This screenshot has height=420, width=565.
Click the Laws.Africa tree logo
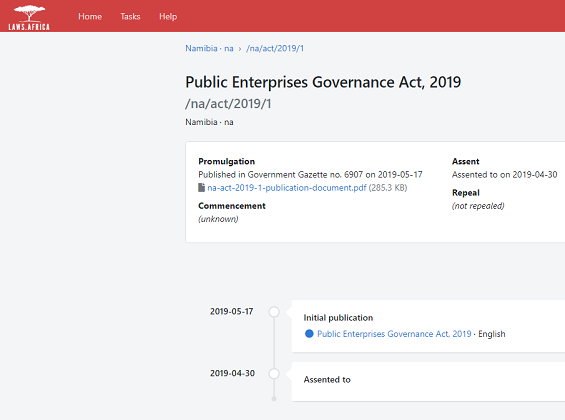point(29,17)
